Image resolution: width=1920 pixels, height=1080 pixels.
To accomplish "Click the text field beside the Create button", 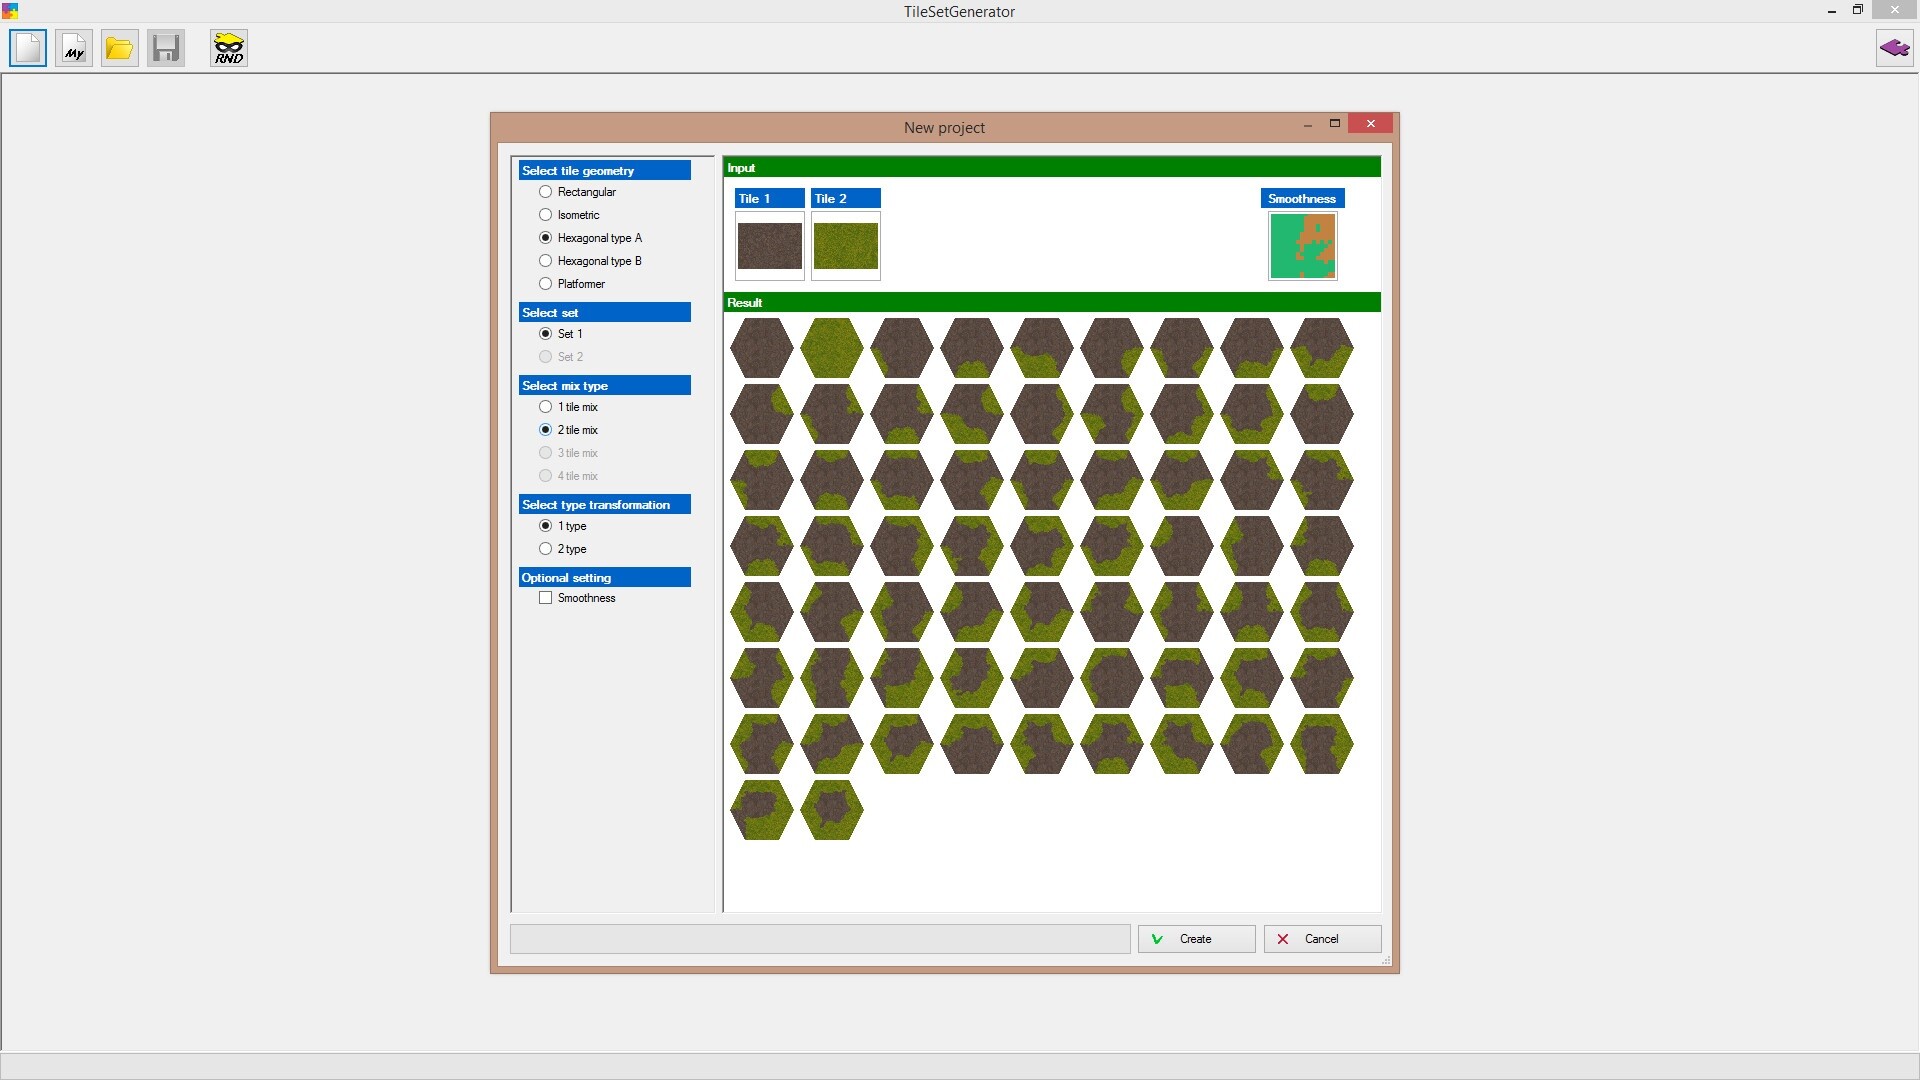I will (x=820, y=939).
